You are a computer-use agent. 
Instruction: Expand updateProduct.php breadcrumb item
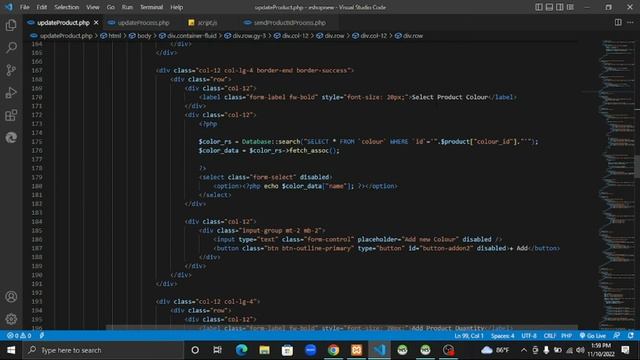tap(61, 36)
